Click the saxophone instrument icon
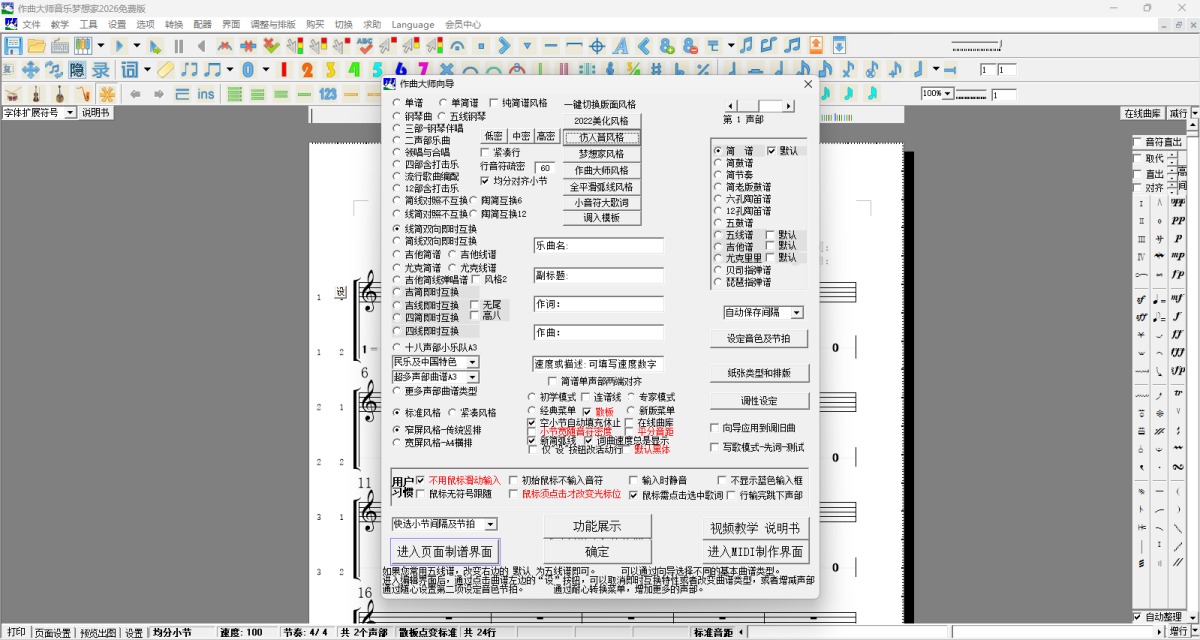 (83, 94)
